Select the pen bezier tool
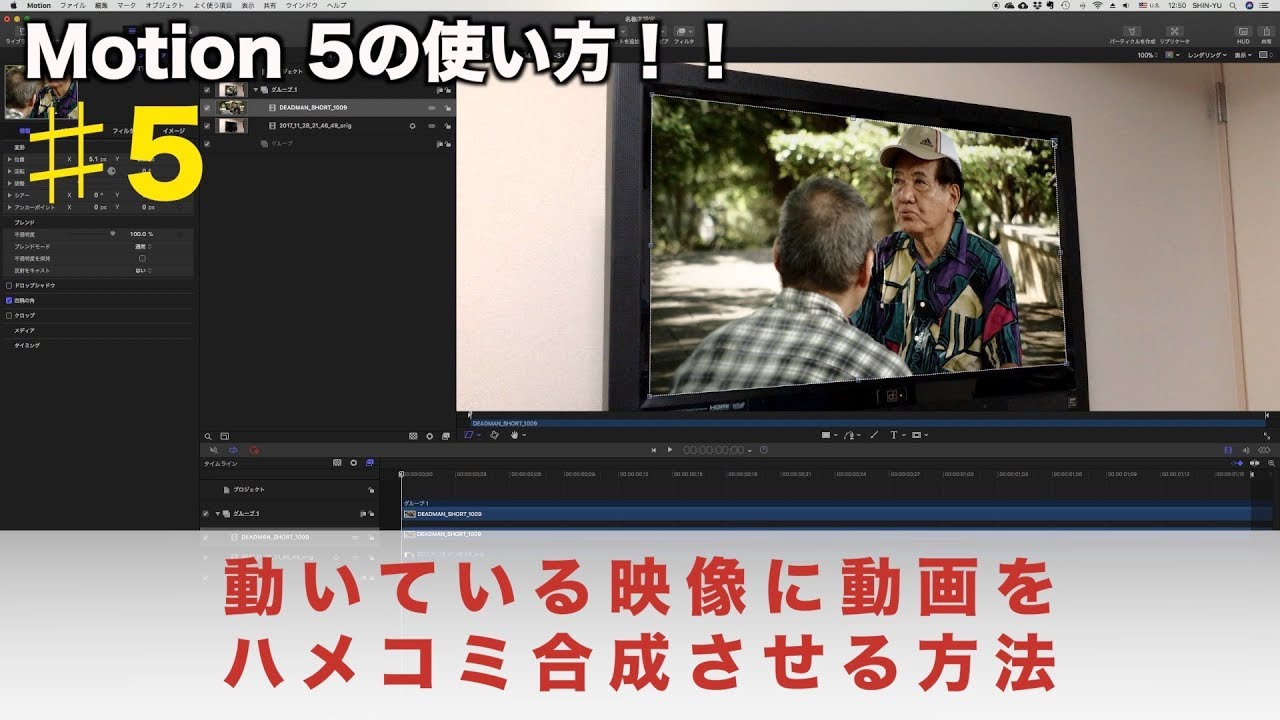1280x720 pixels. pos(850,435)
